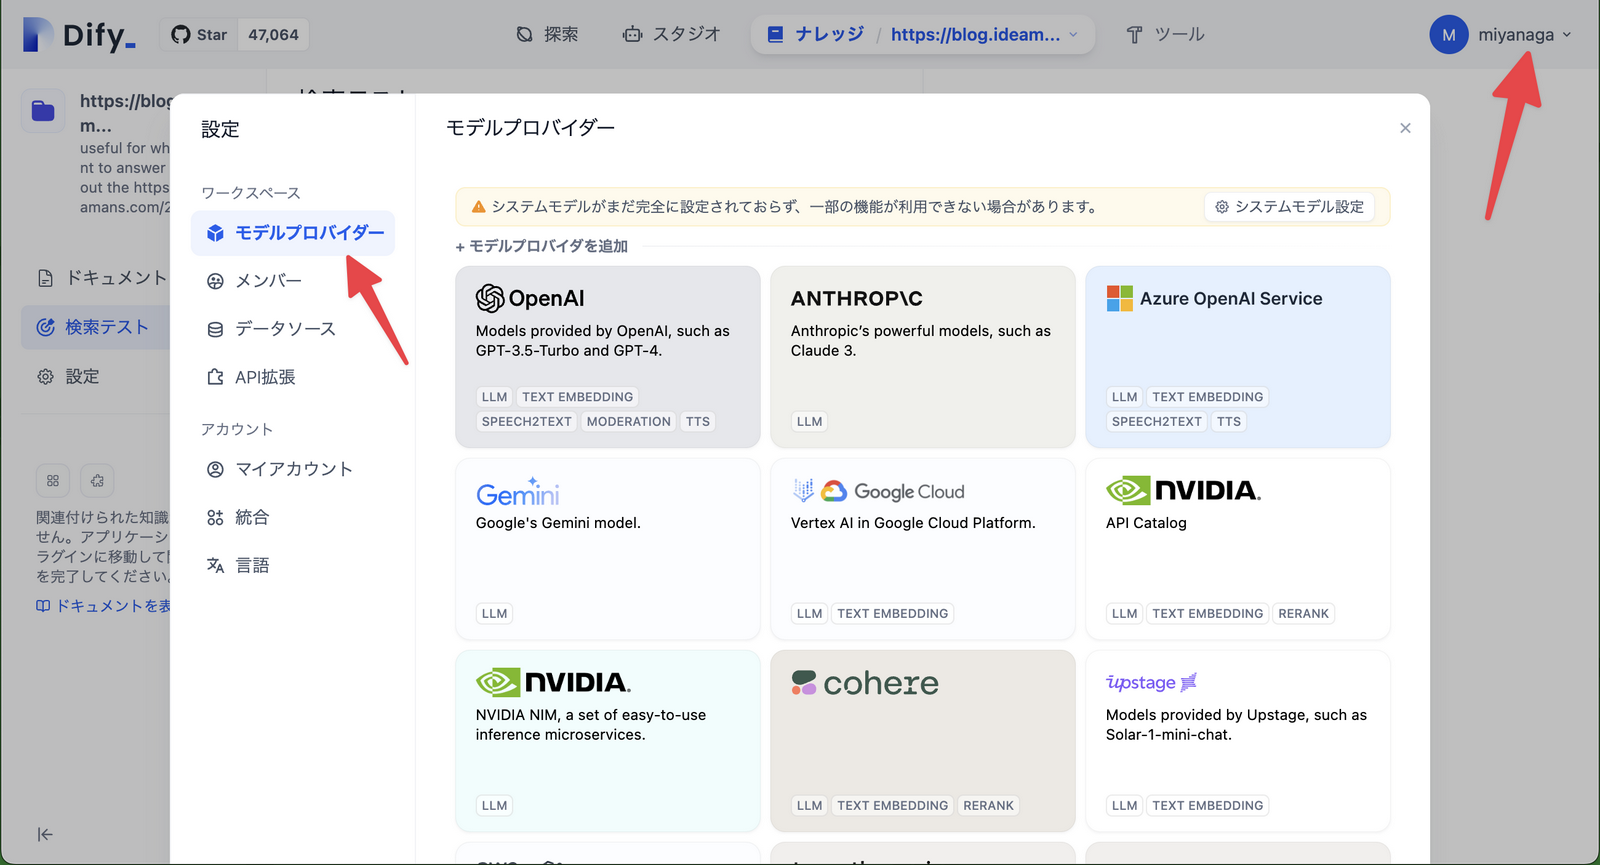Click the RERANK tag on Cohere card
The width and height of the screenshot is (1600, 865).
988,806
